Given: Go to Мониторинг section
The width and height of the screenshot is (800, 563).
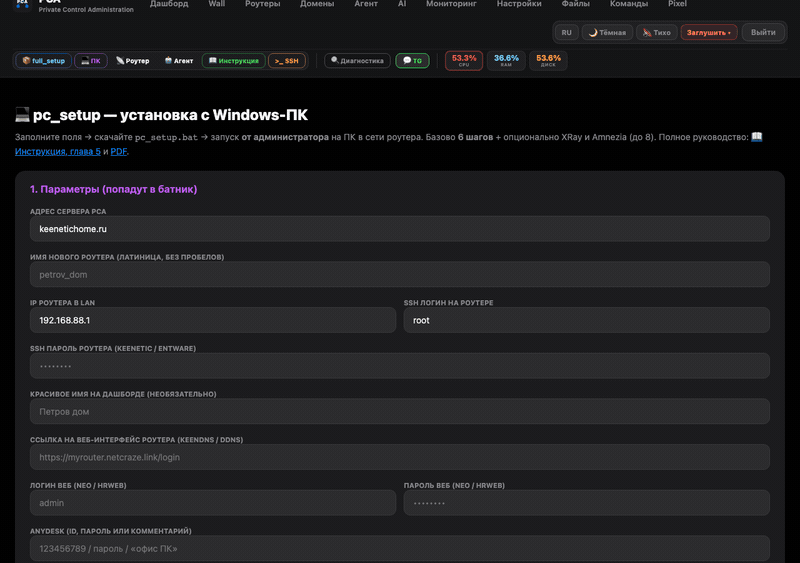Looking at the screenshot, I should (451, 4).
